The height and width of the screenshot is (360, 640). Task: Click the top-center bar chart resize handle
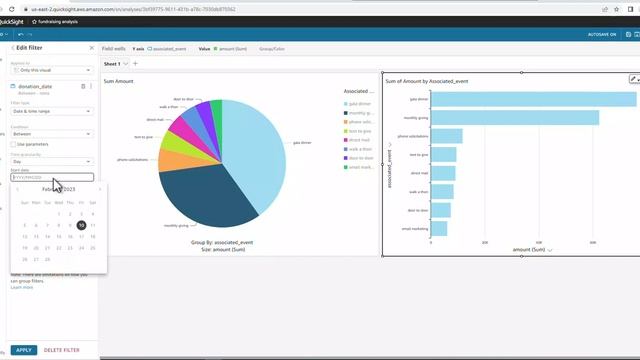[521, 73]
